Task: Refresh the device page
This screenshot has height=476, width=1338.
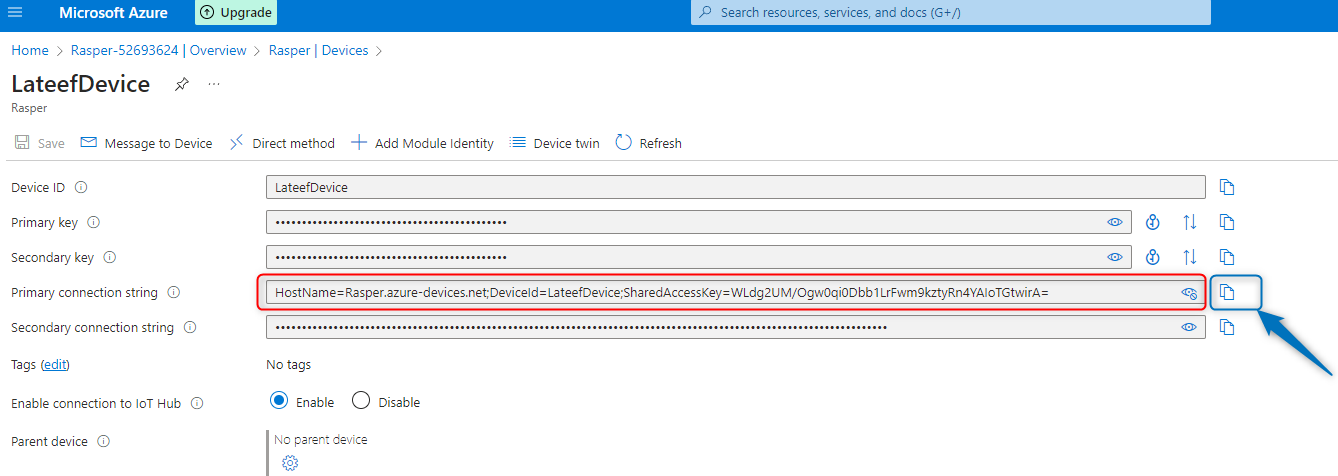Action: [x=648, y=143]
